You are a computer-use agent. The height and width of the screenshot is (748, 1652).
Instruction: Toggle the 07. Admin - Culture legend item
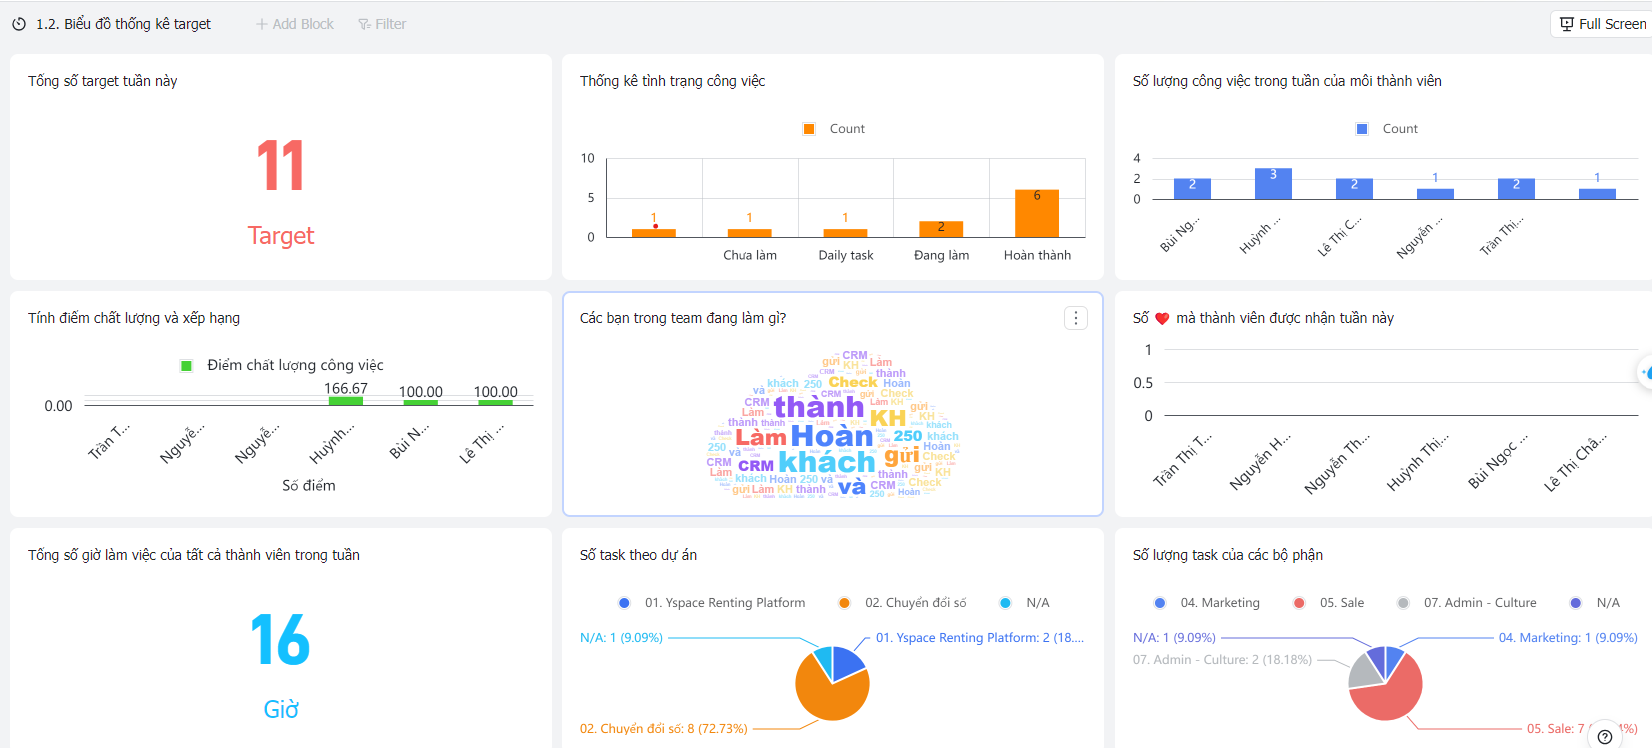1467,603
